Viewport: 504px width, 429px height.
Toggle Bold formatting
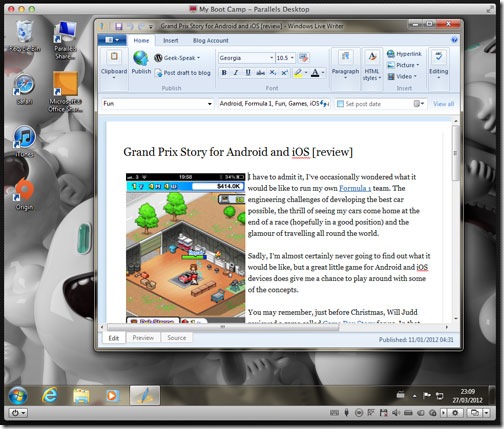point(224,73)
